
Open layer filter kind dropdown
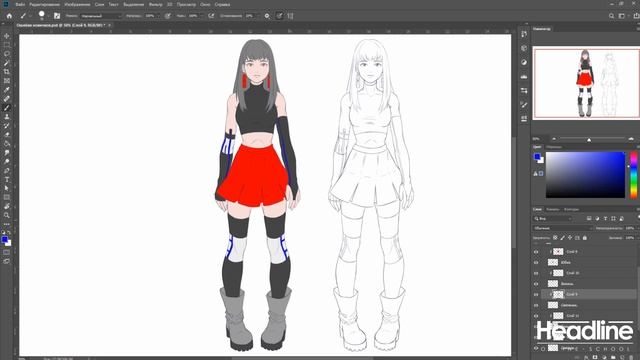click(553, 219)
